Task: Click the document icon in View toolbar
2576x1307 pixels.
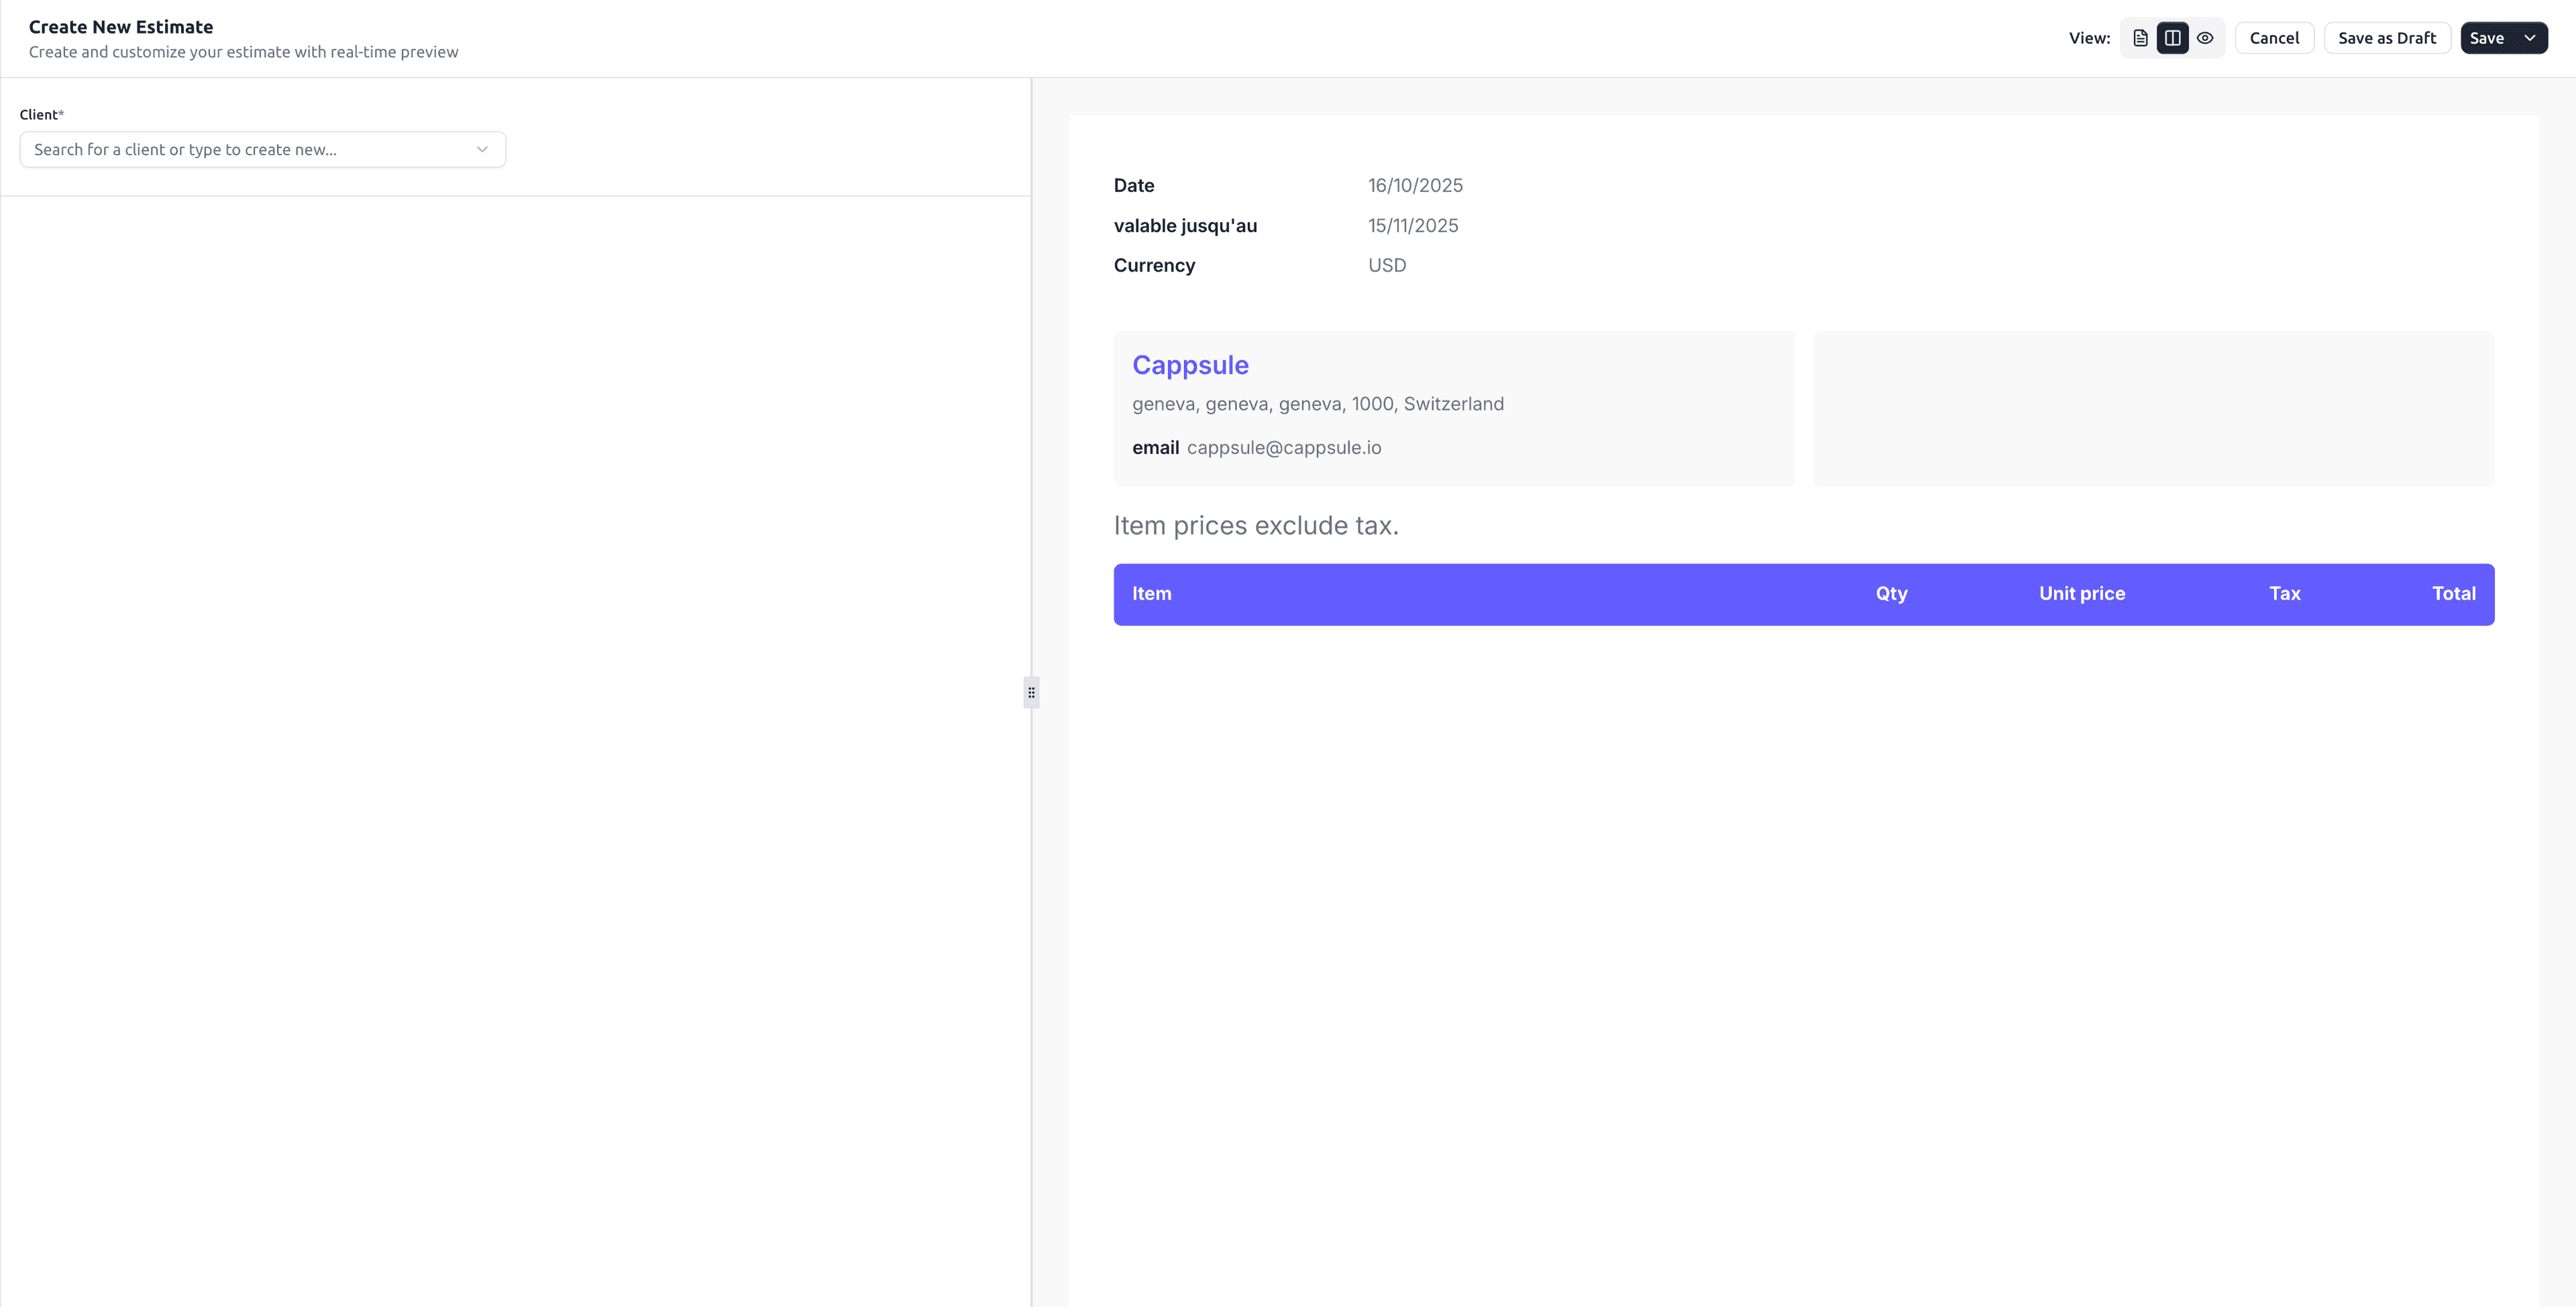Action: pos(2140,37)
